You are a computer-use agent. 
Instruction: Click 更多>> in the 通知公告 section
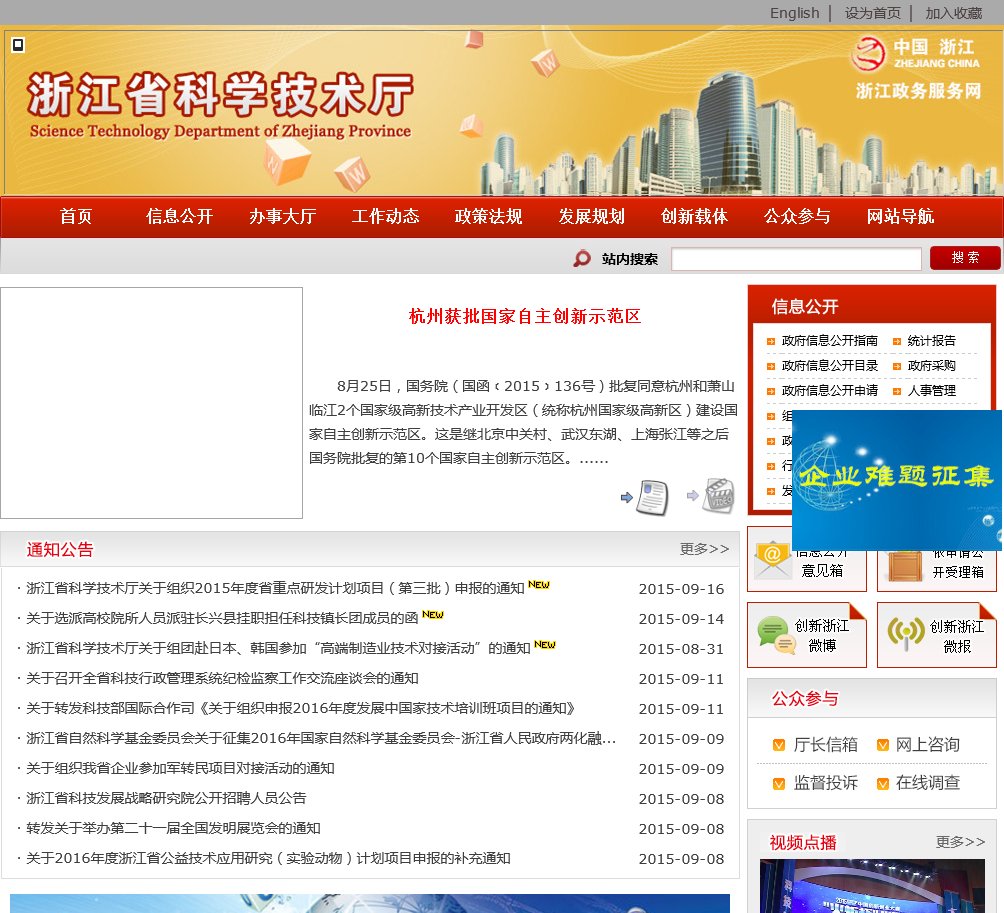click(704, 549)
